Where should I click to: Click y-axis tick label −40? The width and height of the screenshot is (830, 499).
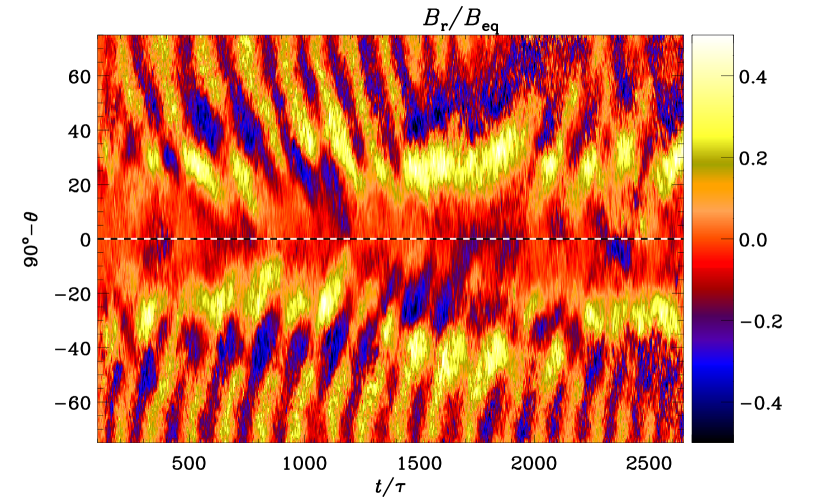tap(73, 348)
